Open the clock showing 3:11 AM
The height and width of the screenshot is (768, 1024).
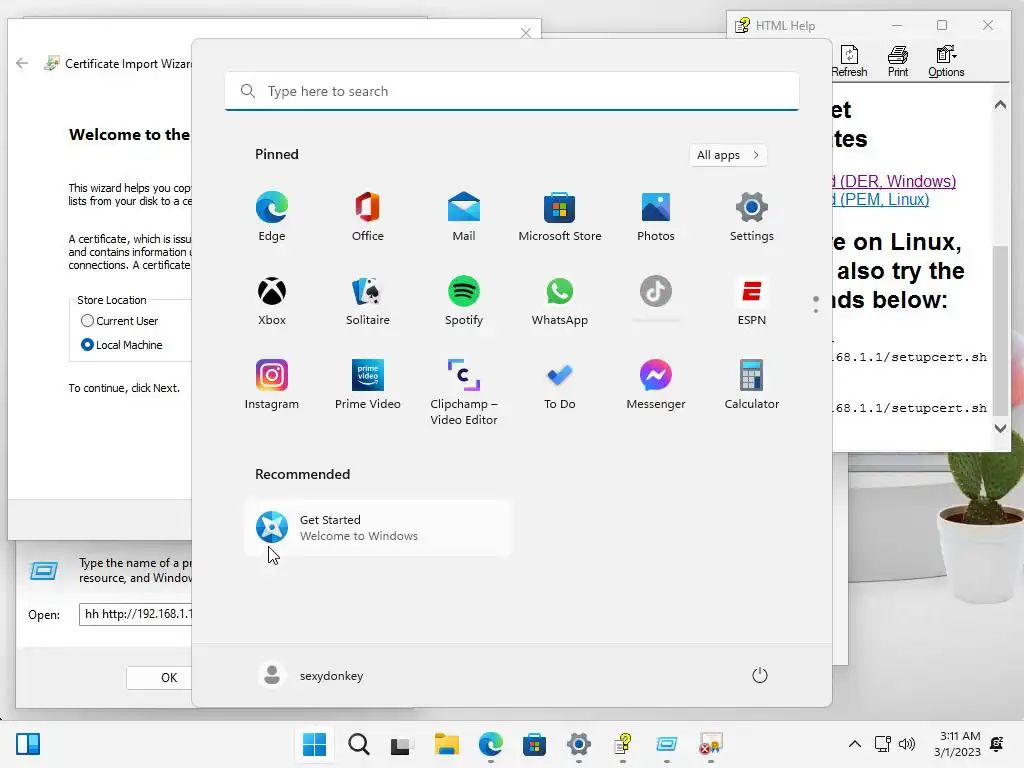(x=957, y=744)
